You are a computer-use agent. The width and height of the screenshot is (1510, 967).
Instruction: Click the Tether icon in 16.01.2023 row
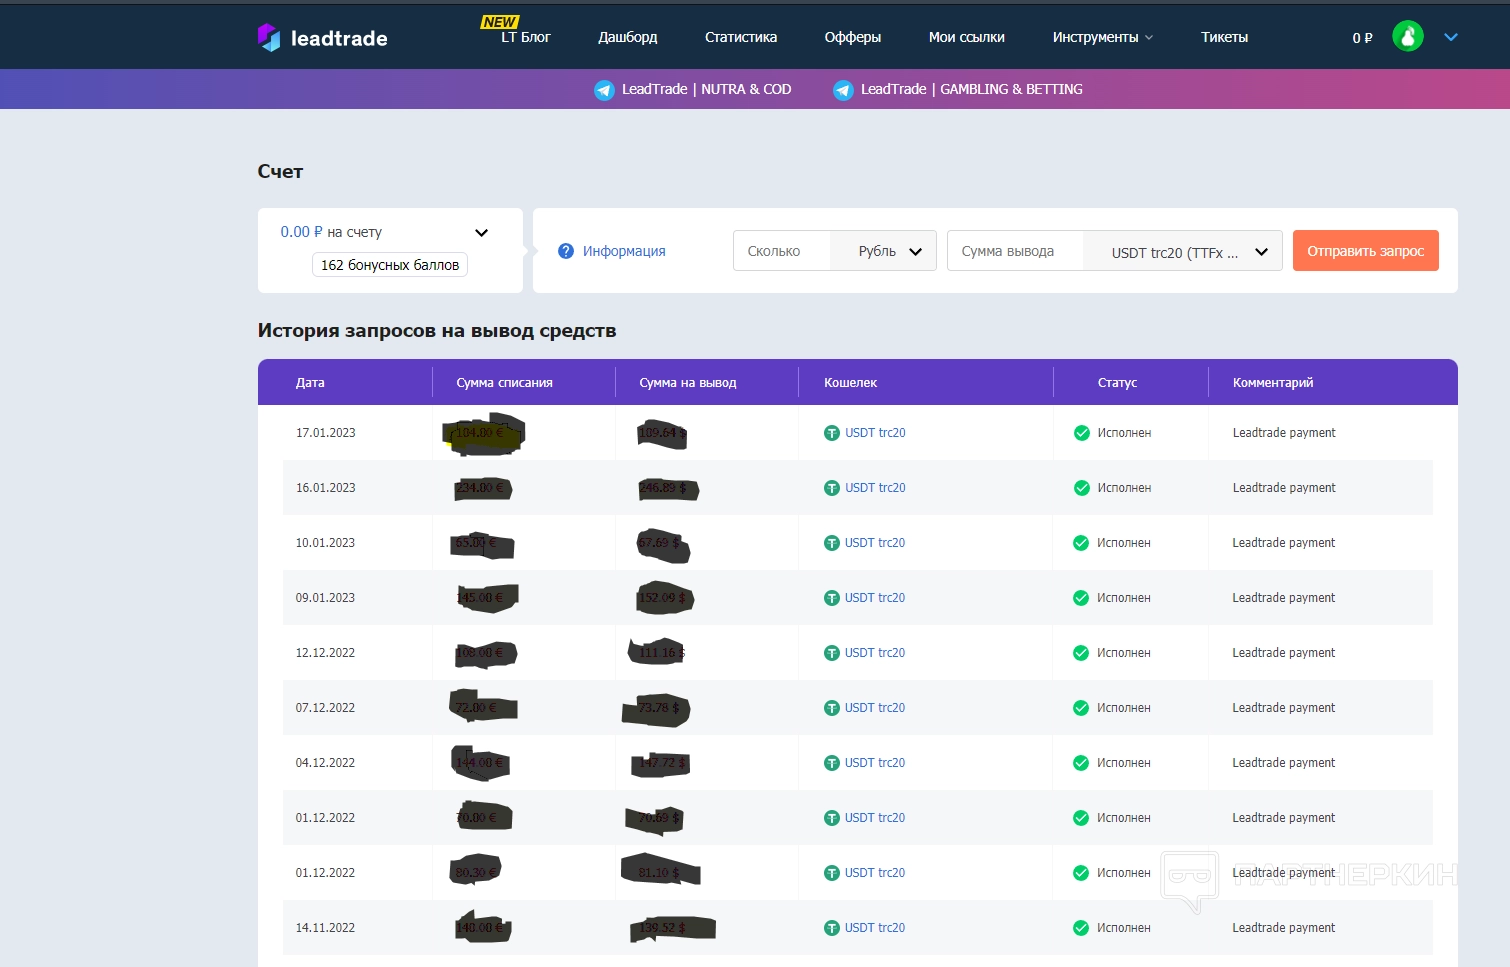(x=831, y=488)
